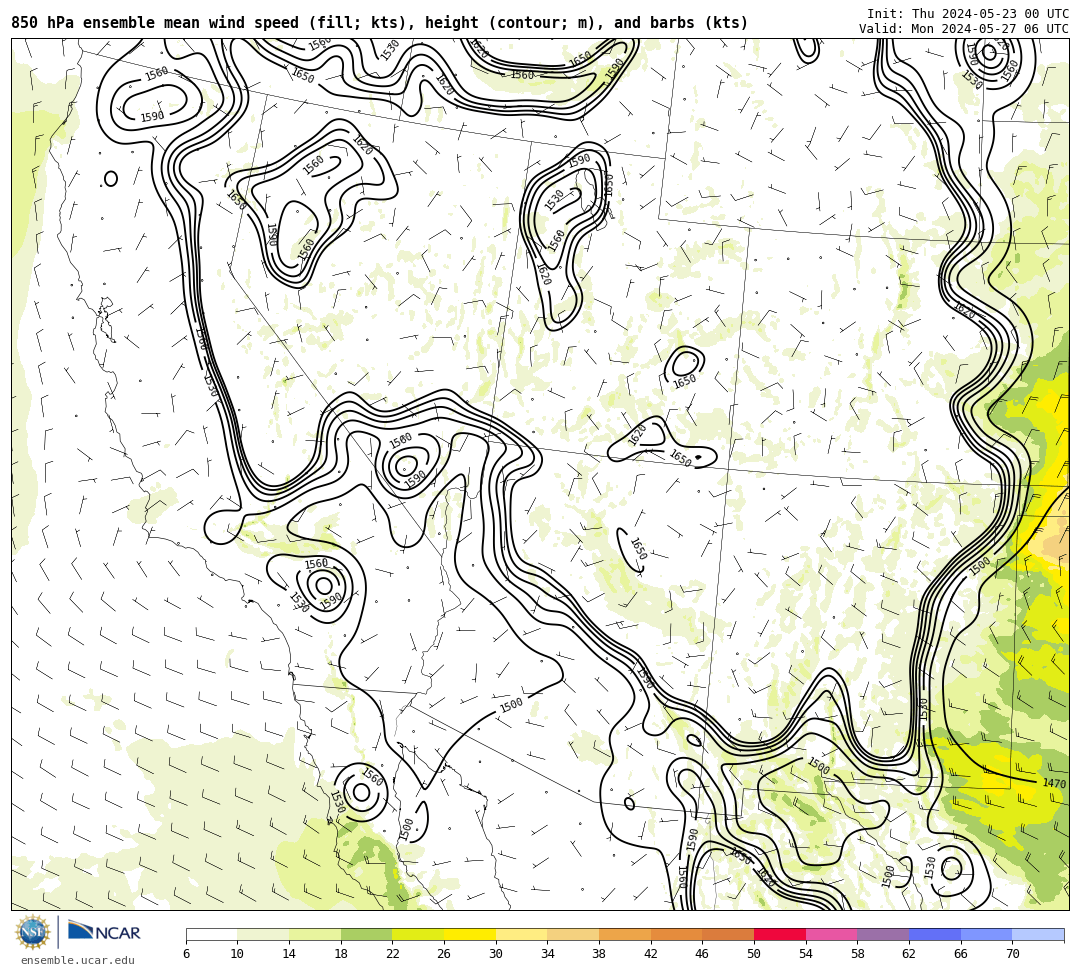This screenshot has height=973, width=1080.
Task: Click the colorbar tick label 66
Action: point(960,954)
